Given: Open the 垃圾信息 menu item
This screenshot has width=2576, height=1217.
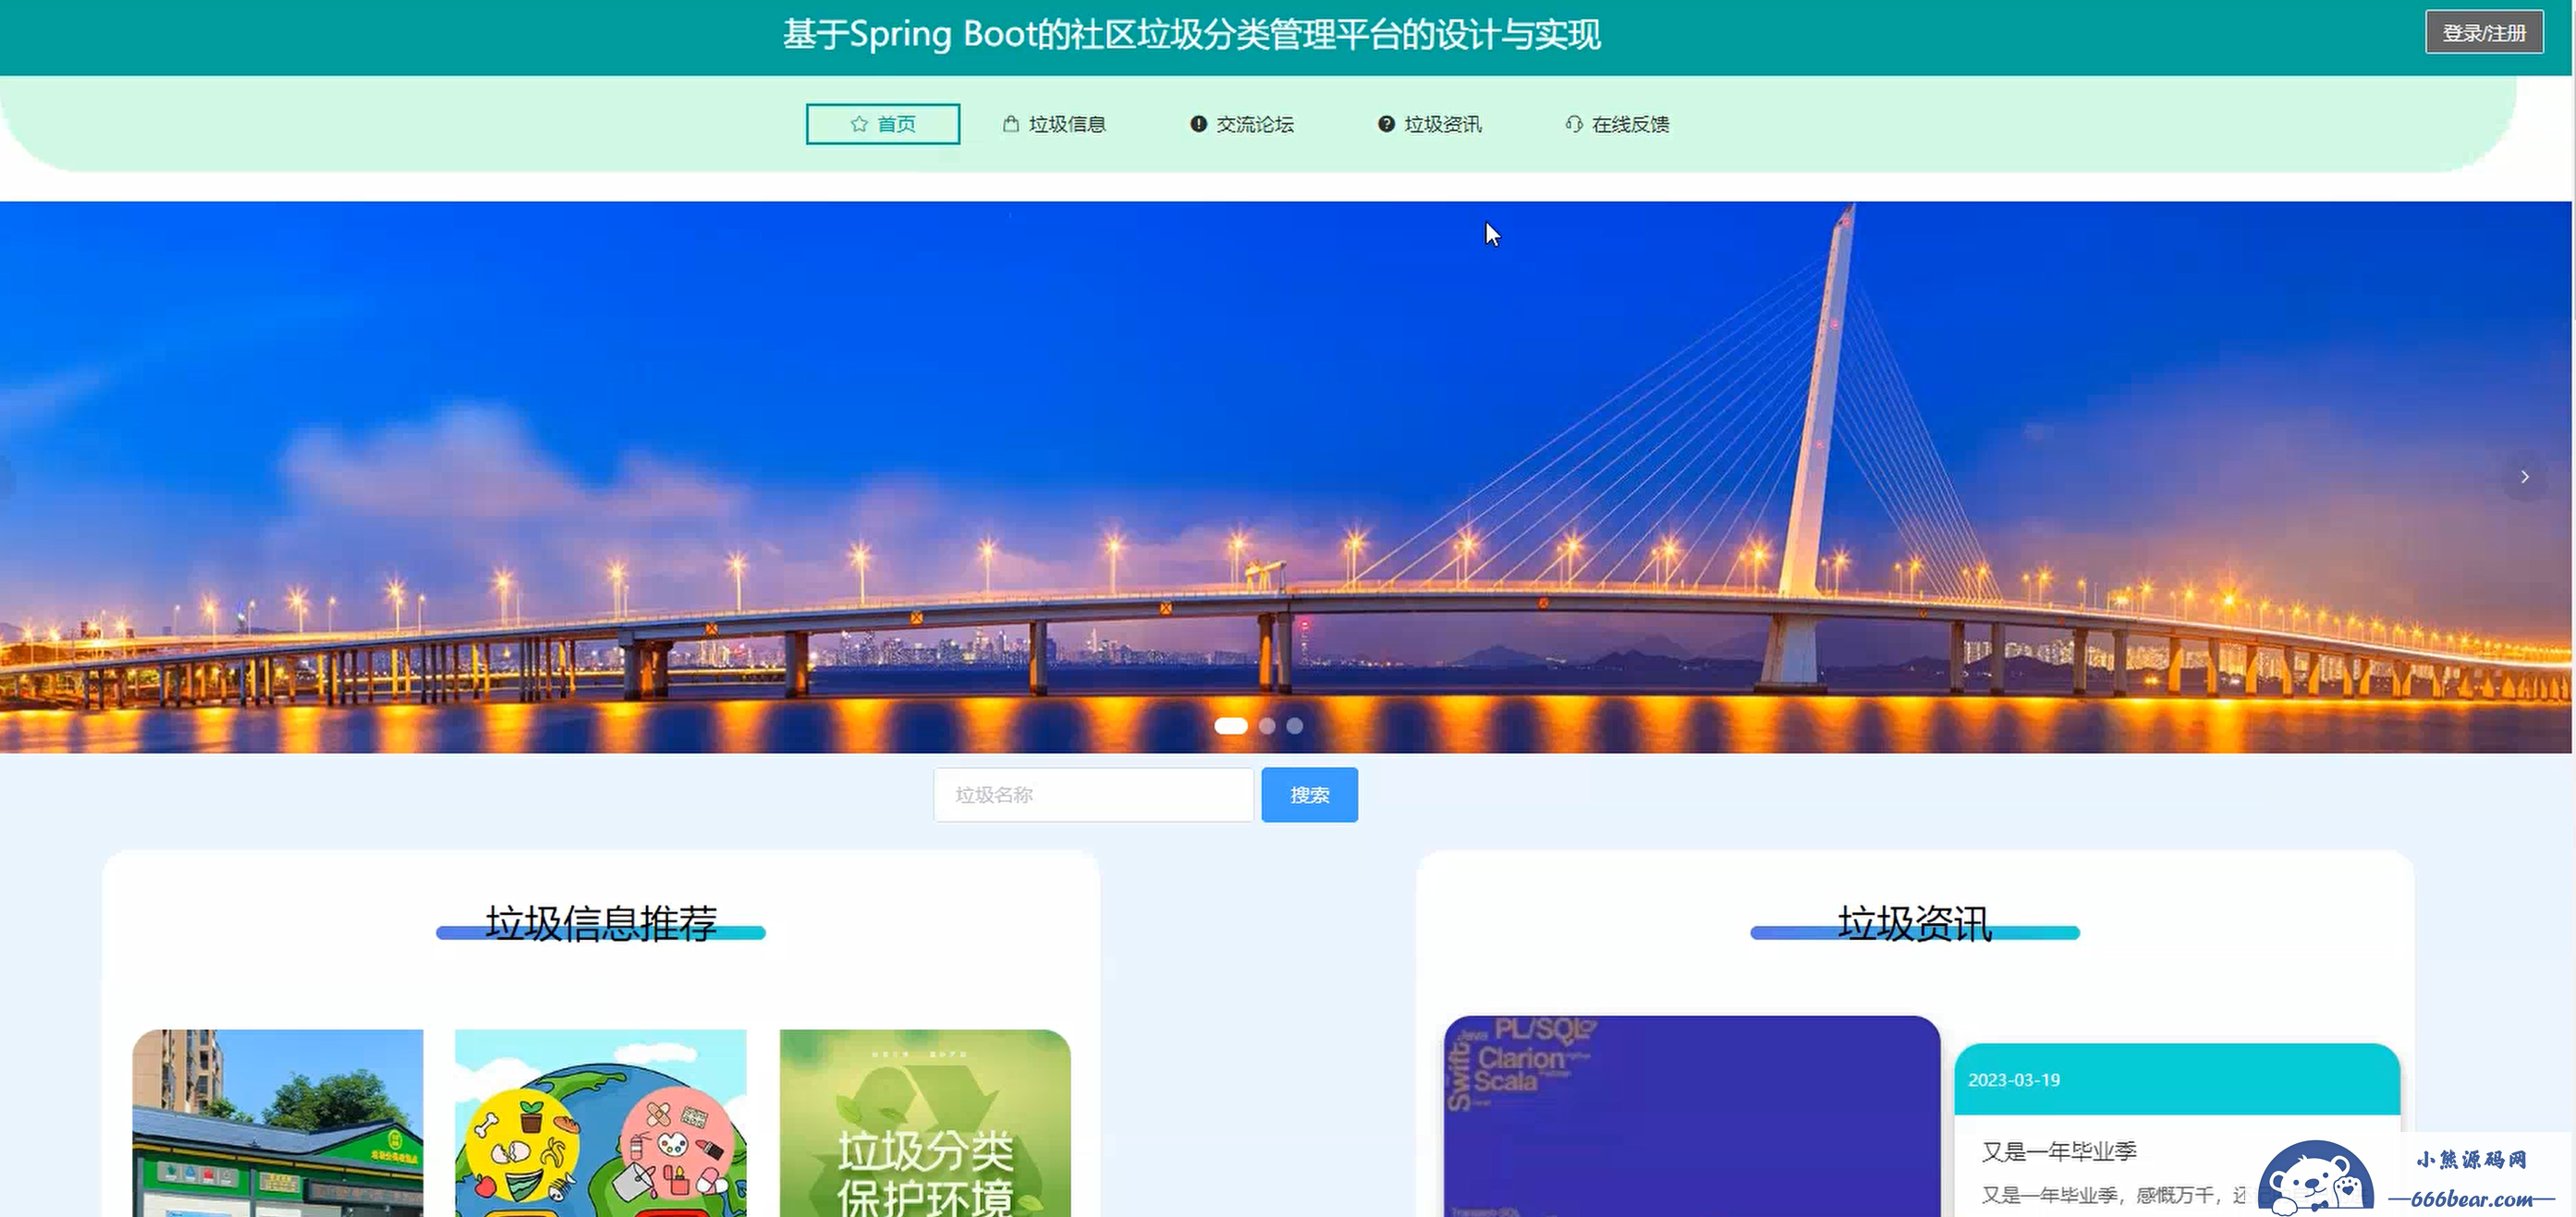Looking at the screenshot, I should pyautogui.click(x=1054, y=124).
